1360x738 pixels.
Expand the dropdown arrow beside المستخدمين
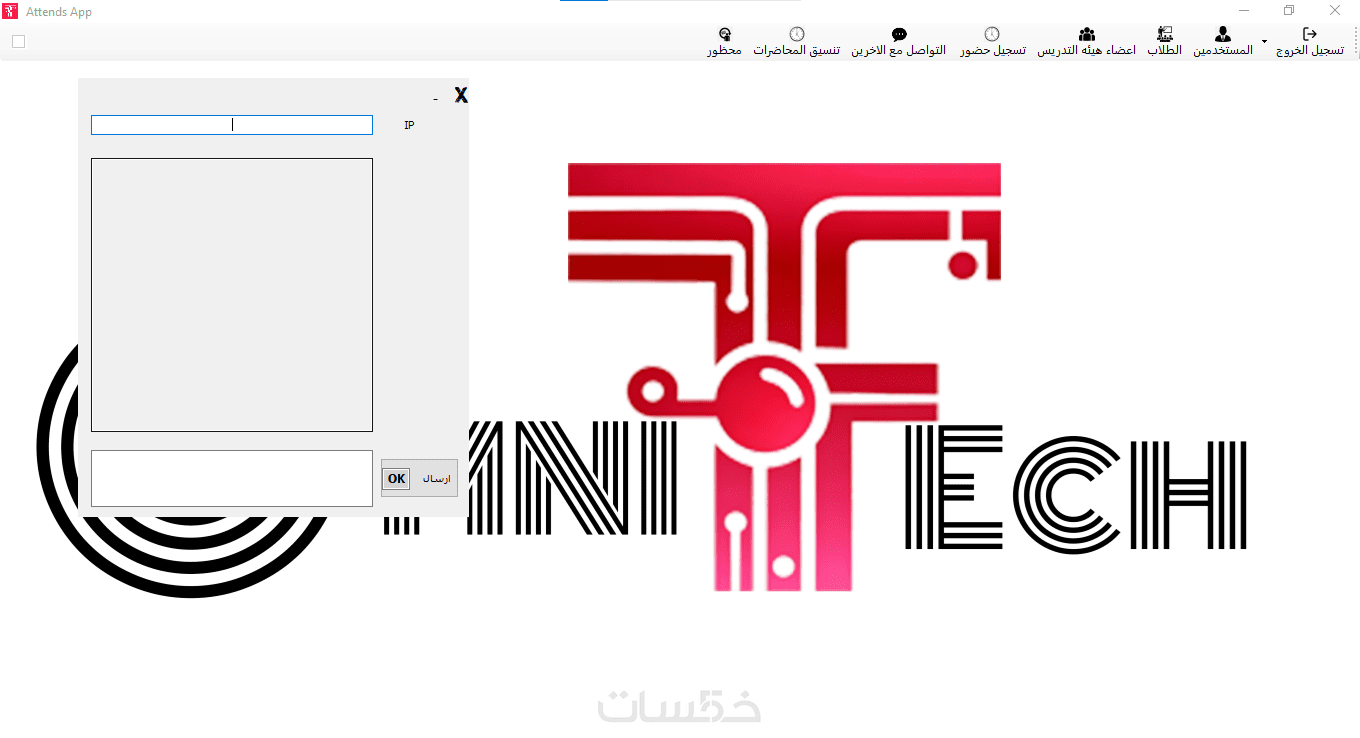(x=1264, y=42)
